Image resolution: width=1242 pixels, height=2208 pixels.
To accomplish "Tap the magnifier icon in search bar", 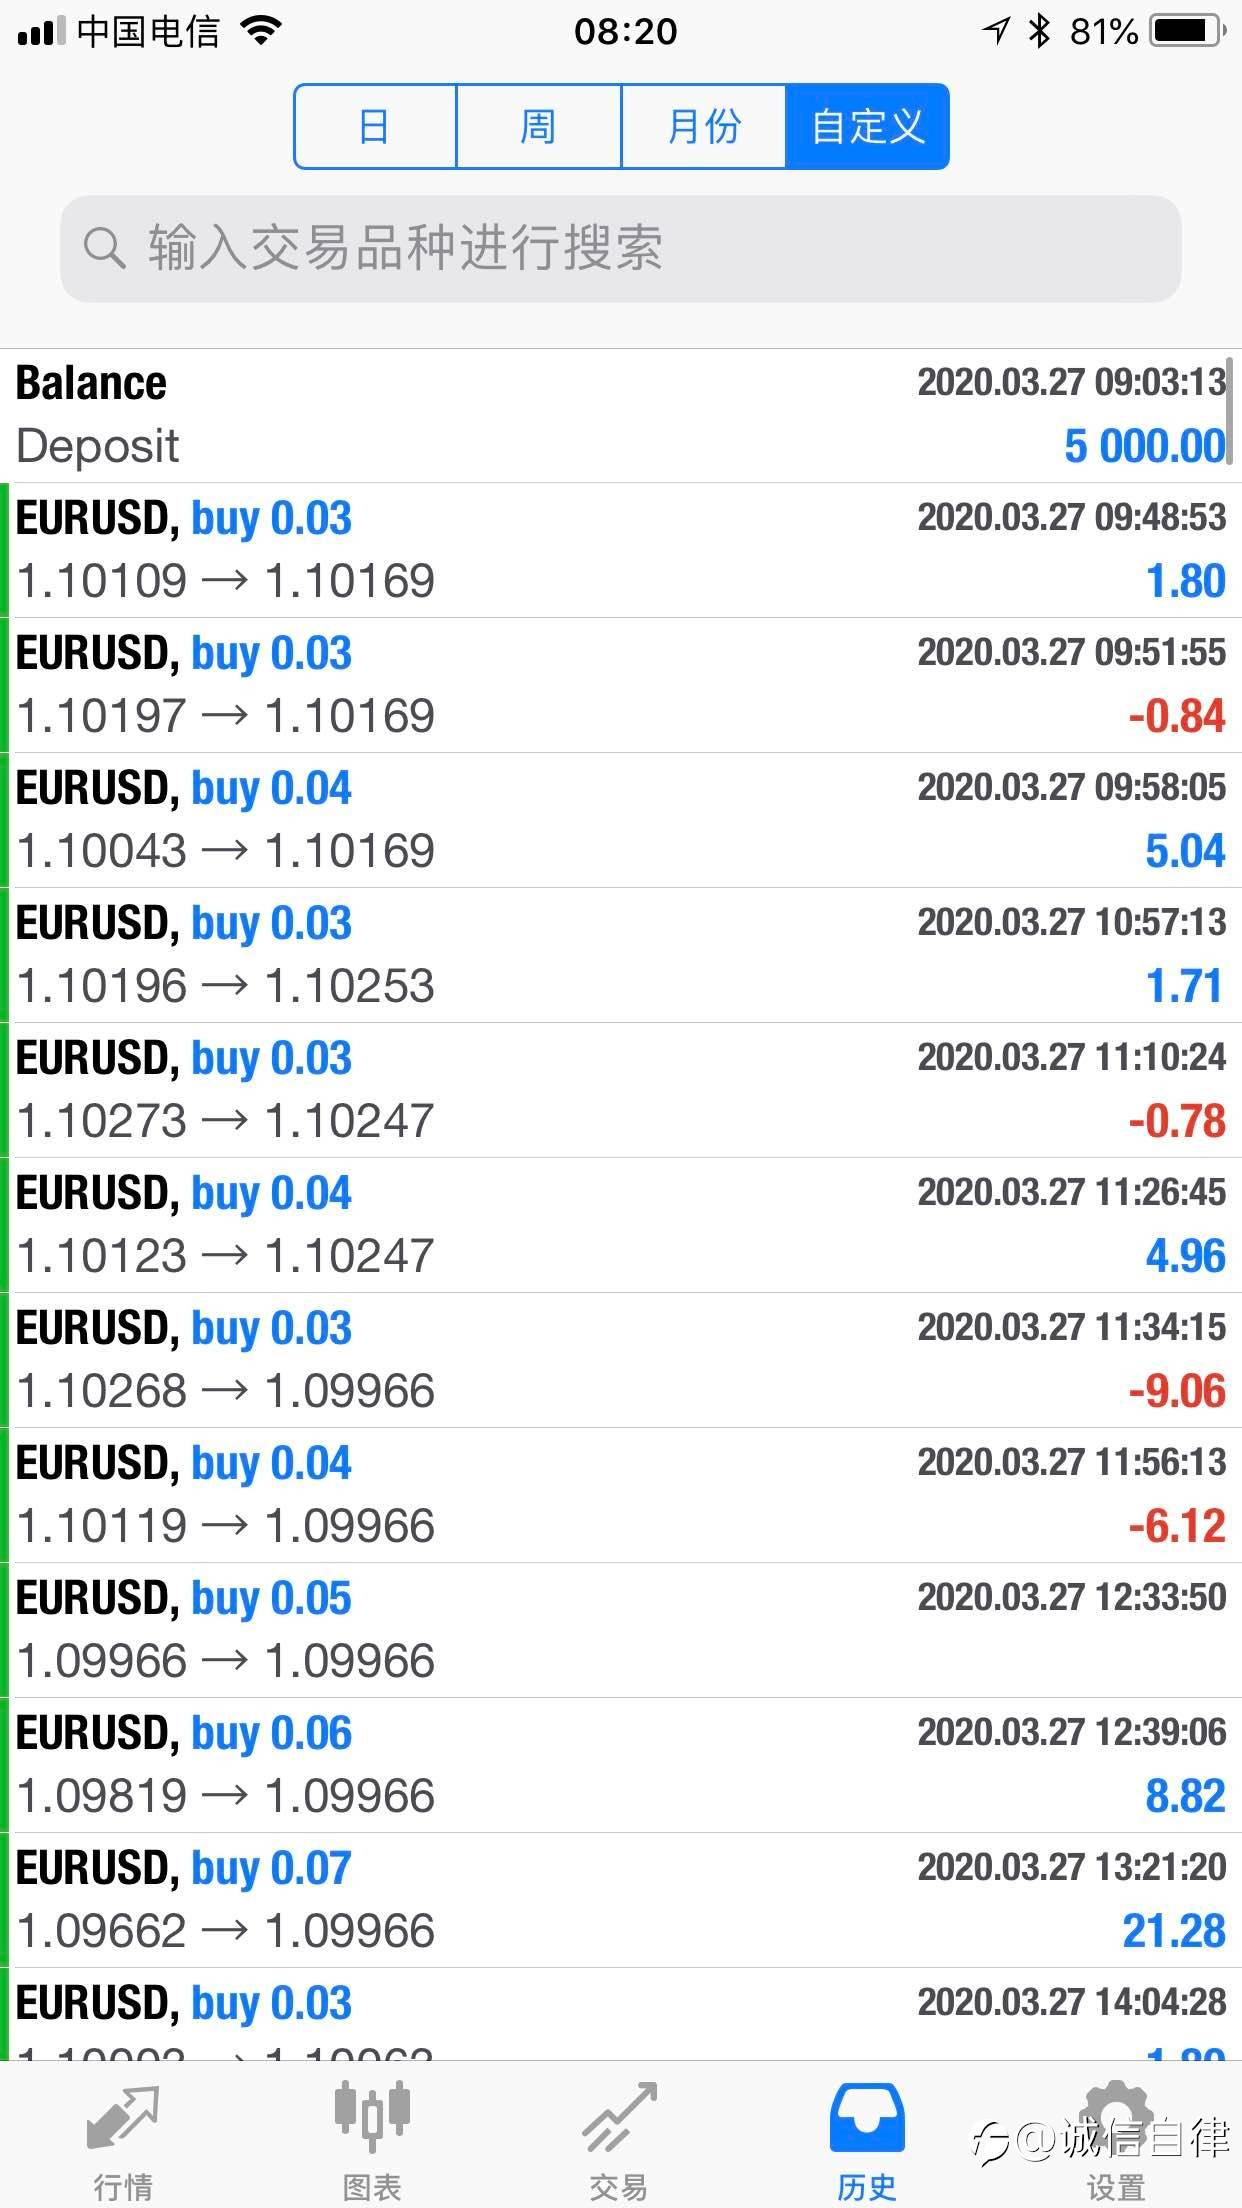I will pos(104,247).
